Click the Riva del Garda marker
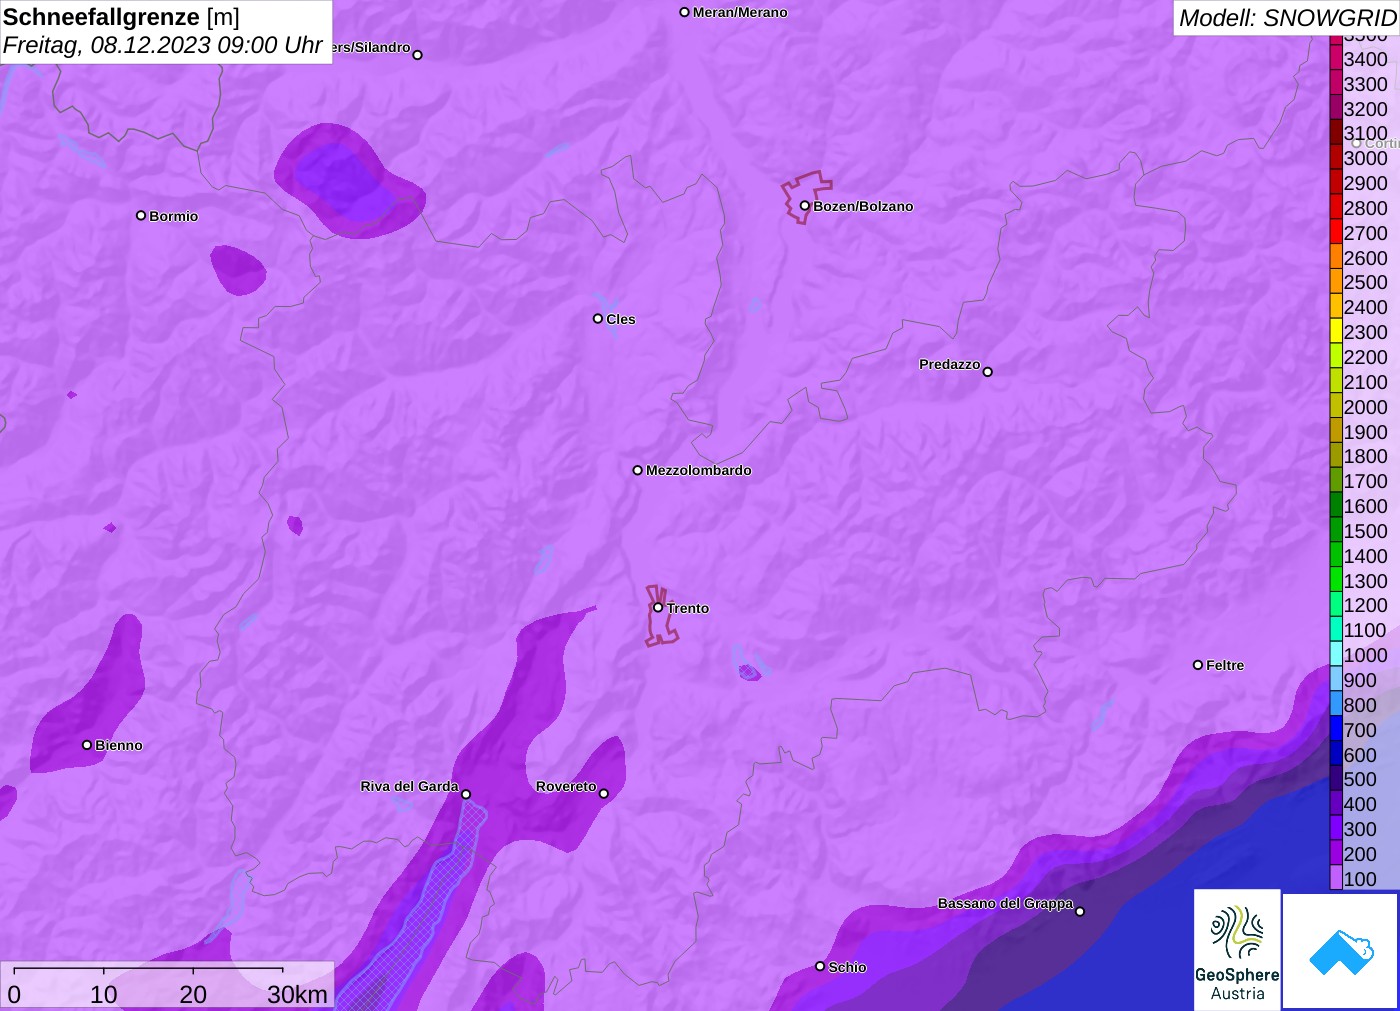The height and width of the screenshot is (1011, 1400). (x=466, y=794)
